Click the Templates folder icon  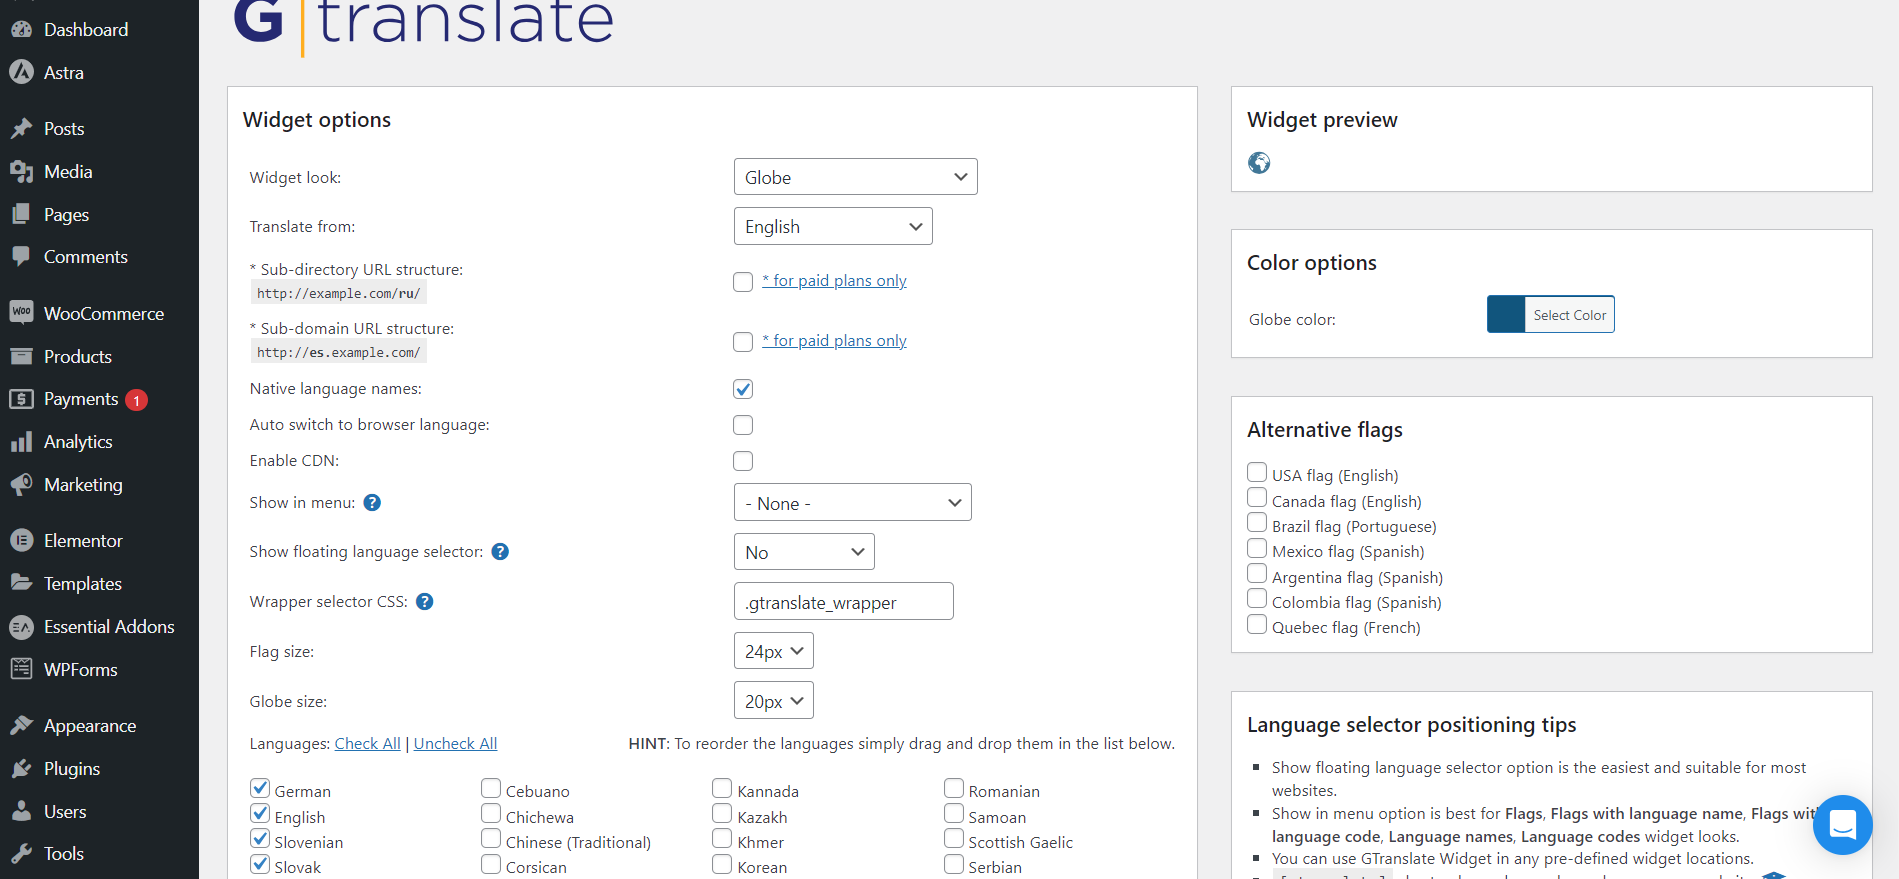pos(21,583)
